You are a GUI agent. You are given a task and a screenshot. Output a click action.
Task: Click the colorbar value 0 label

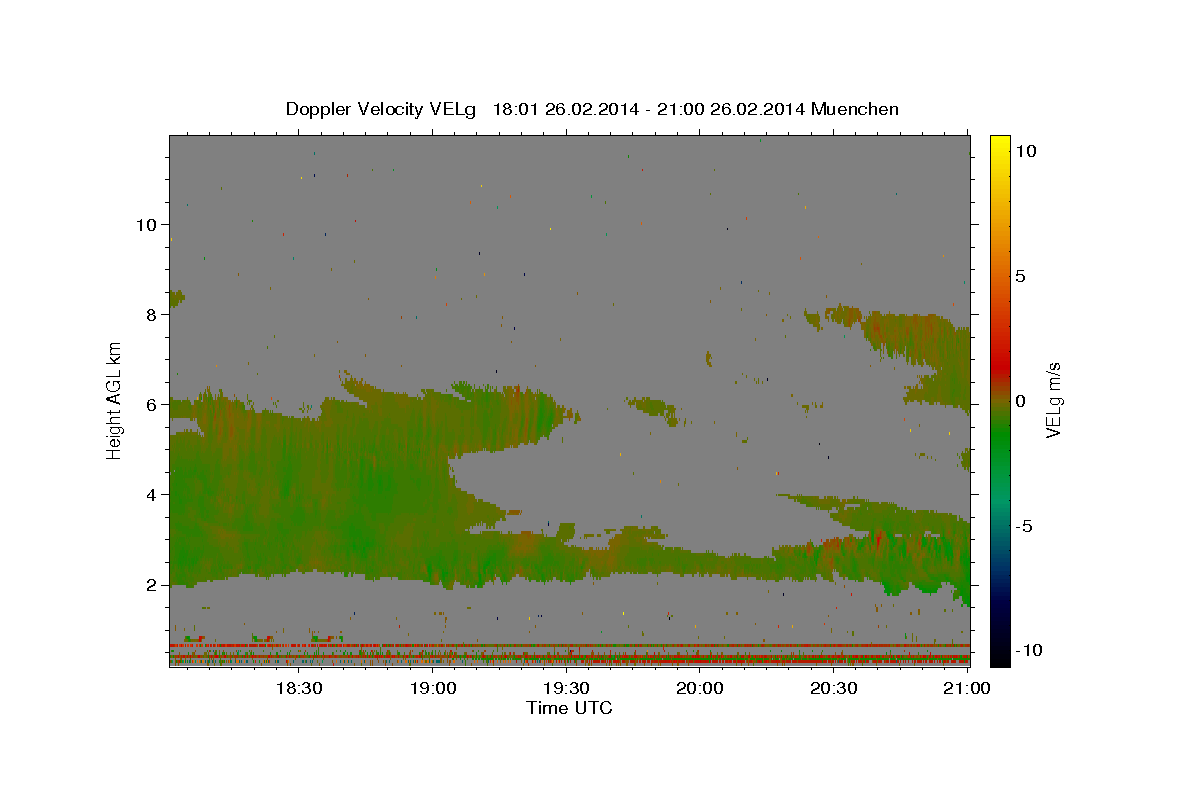click(1020, 401)
